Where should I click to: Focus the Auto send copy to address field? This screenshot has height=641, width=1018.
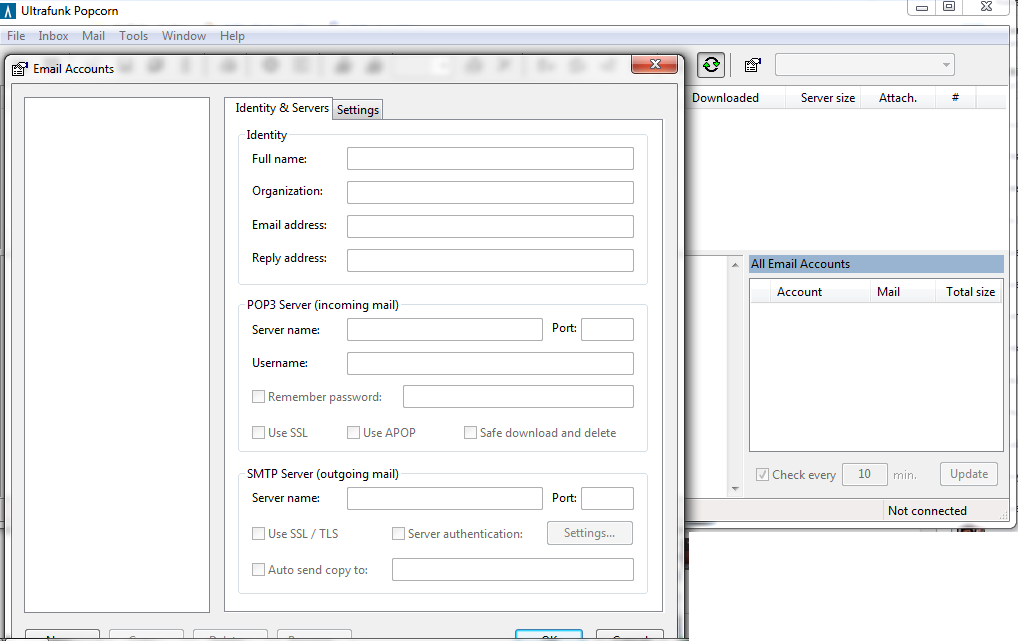point(513,570)
